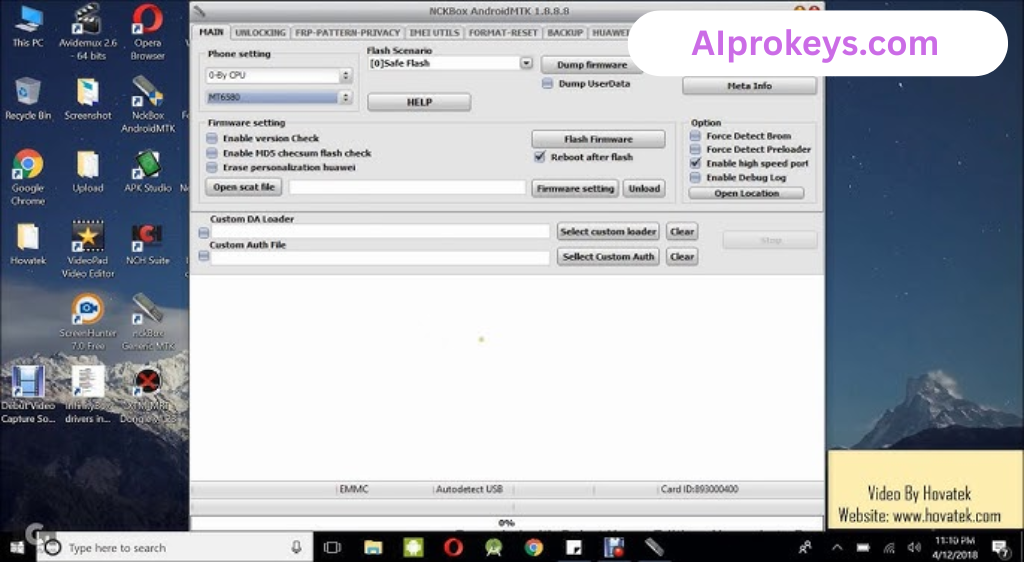Toggle the Custom Auth File checkbox

(x=204, y=257)
